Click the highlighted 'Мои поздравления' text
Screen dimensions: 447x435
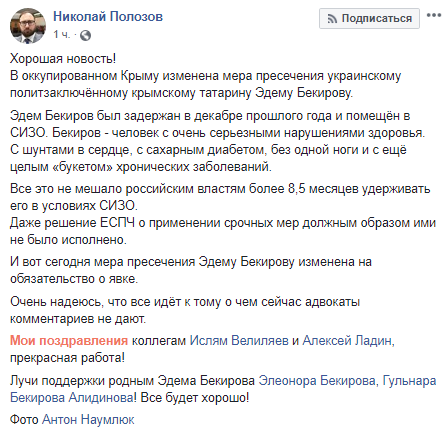pos(69,341)
